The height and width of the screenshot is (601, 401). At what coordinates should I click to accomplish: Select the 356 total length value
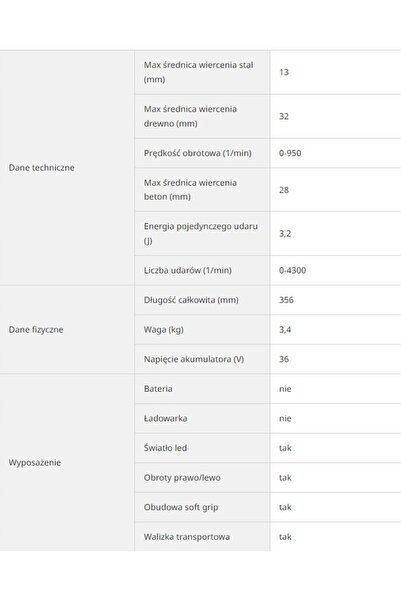point(286,300)
